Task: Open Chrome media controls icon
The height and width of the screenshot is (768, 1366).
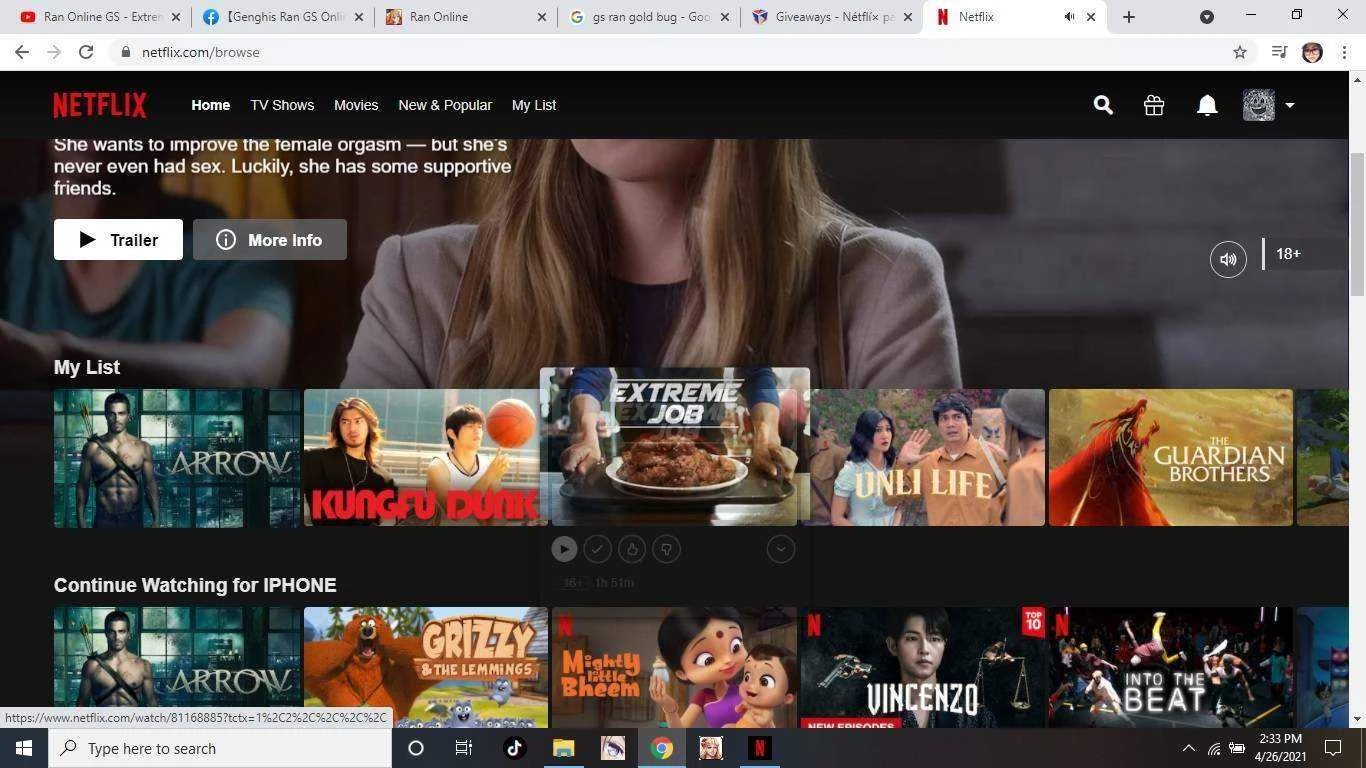Action: (x=1279, y=52)
